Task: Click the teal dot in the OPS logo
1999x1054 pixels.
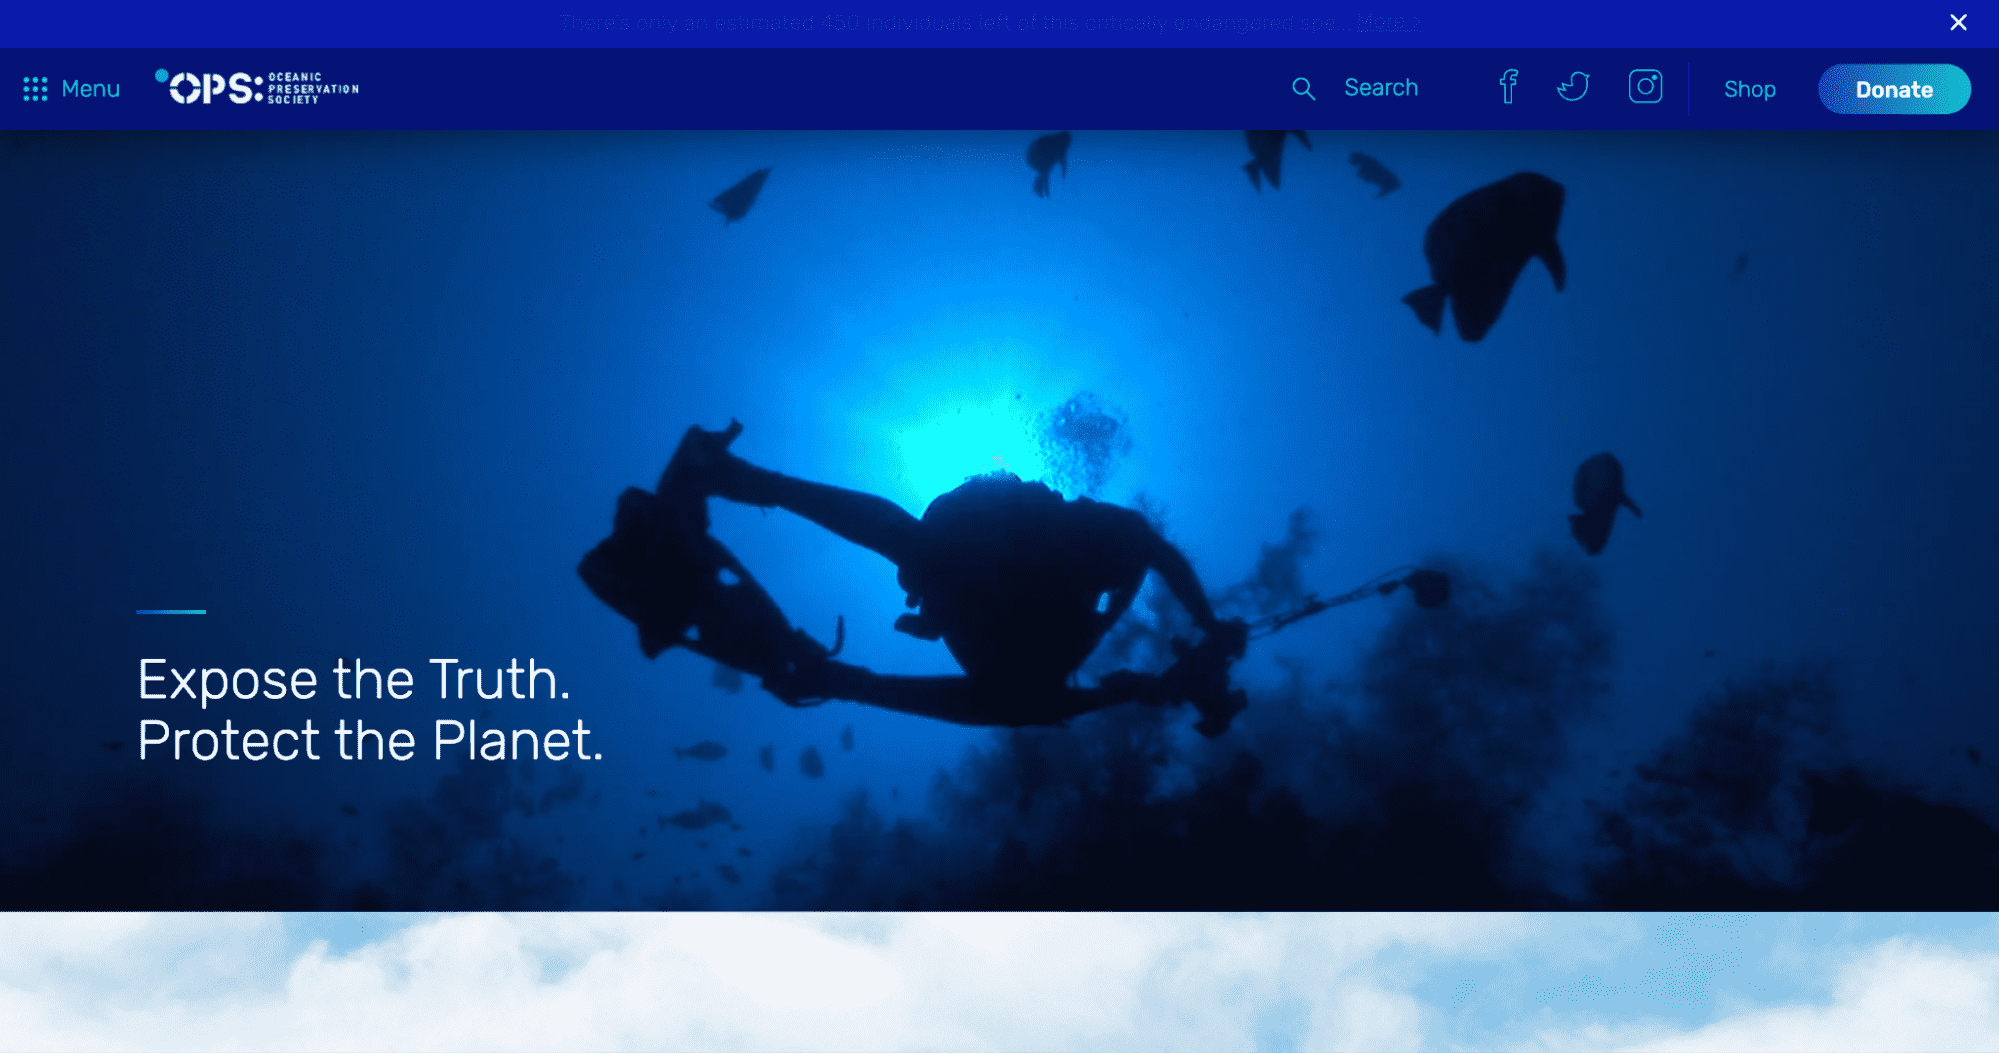Action: [x=162, y=74]
